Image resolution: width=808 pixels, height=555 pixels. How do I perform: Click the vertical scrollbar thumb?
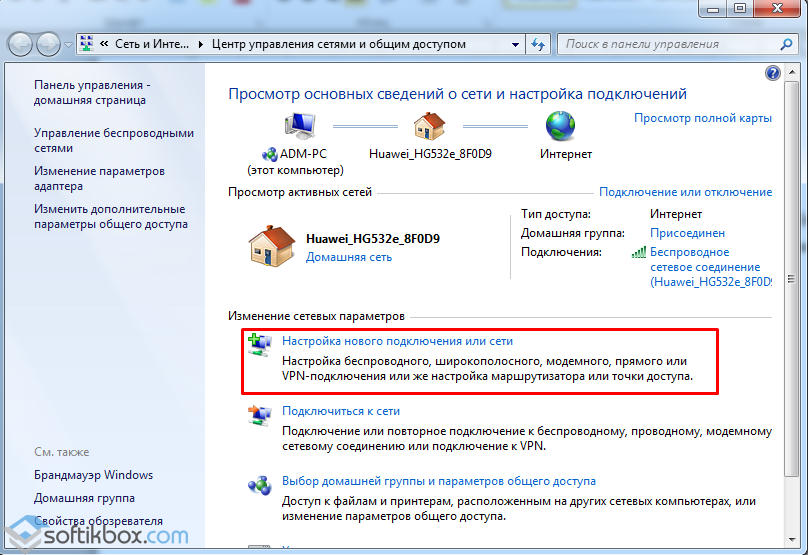[x=792, y=279]
